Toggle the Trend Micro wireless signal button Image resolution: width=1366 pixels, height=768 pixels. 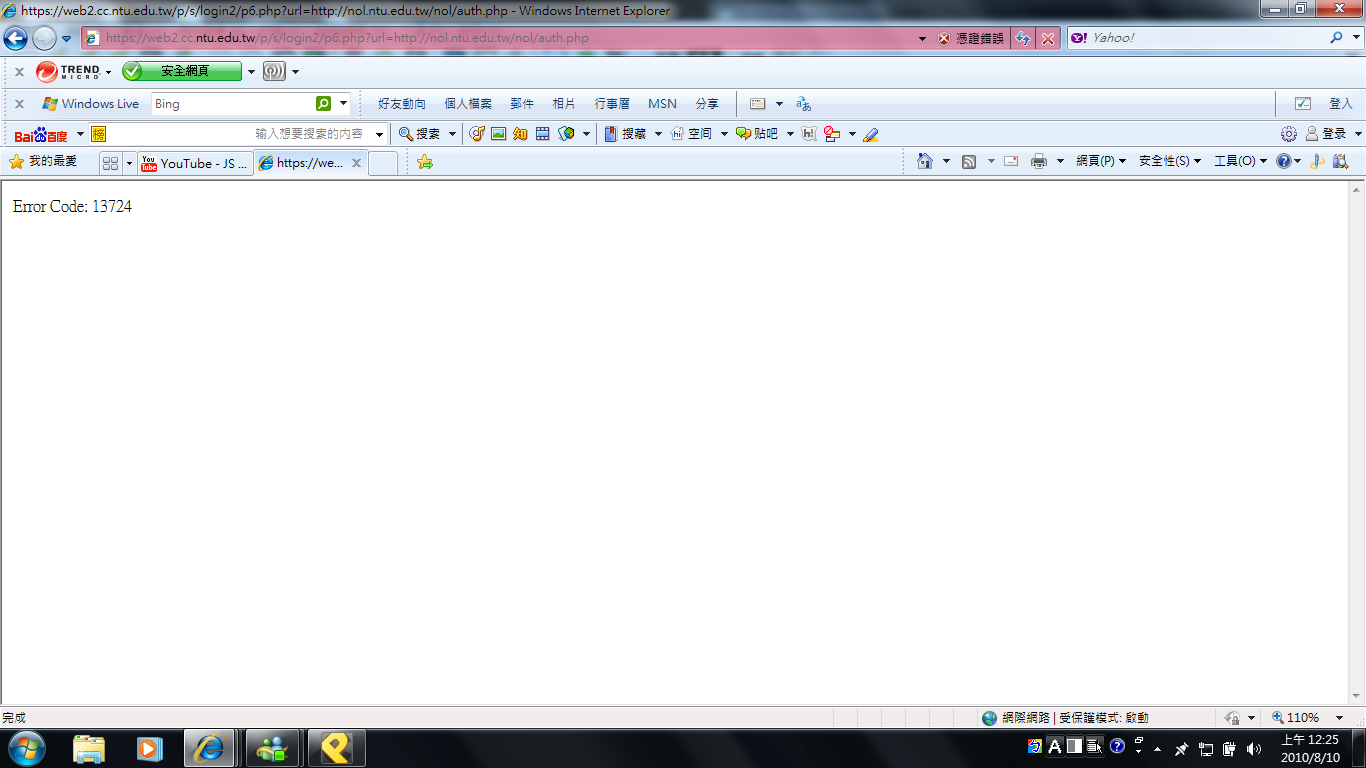[273, 71]
